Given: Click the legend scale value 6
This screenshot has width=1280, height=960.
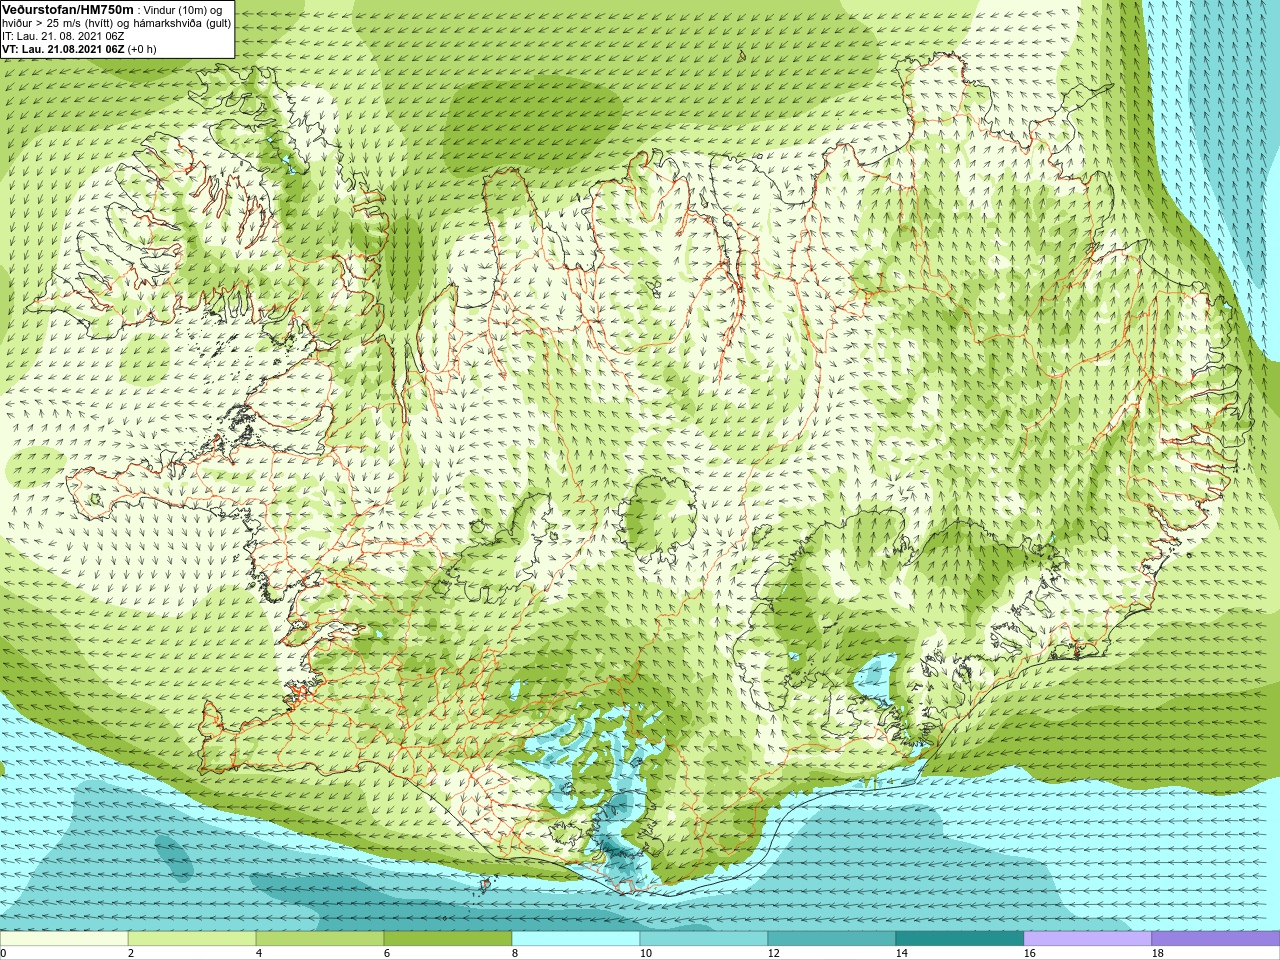Looking at the screenshot, I should click(387, 953).
